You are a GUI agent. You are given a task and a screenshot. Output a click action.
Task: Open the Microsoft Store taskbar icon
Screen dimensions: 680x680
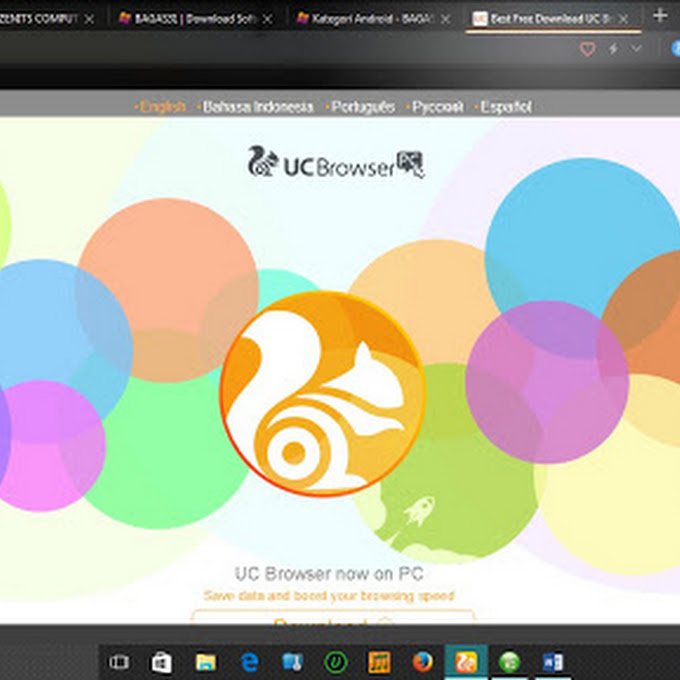click(161, 663)
